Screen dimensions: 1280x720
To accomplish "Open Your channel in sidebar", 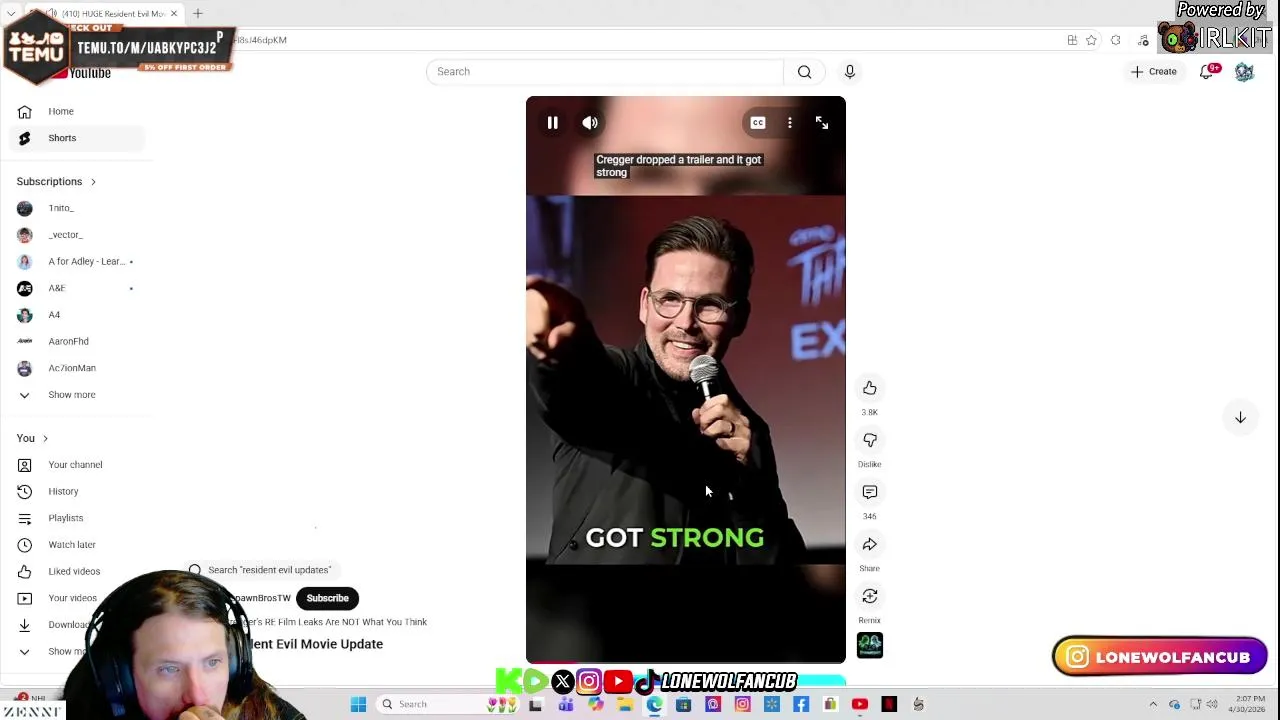I will 76,465.
